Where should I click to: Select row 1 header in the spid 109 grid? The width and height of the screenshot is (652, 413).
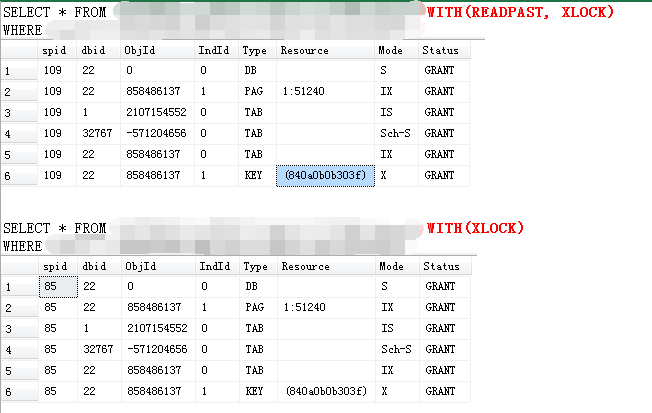click(20, 71)
